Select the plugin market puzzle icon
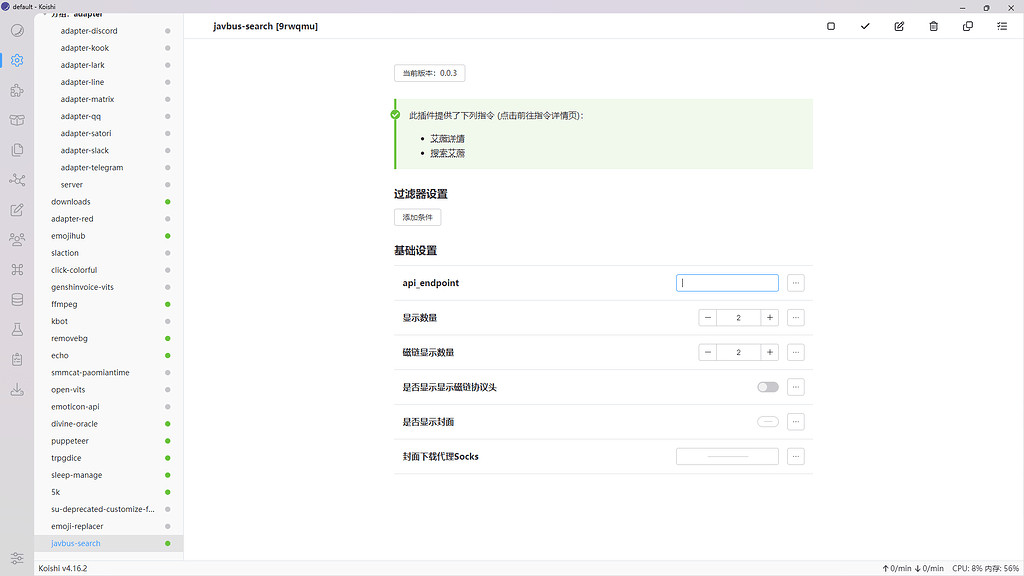This screenshot has height=576, width=1024. (x=16, y=89)
